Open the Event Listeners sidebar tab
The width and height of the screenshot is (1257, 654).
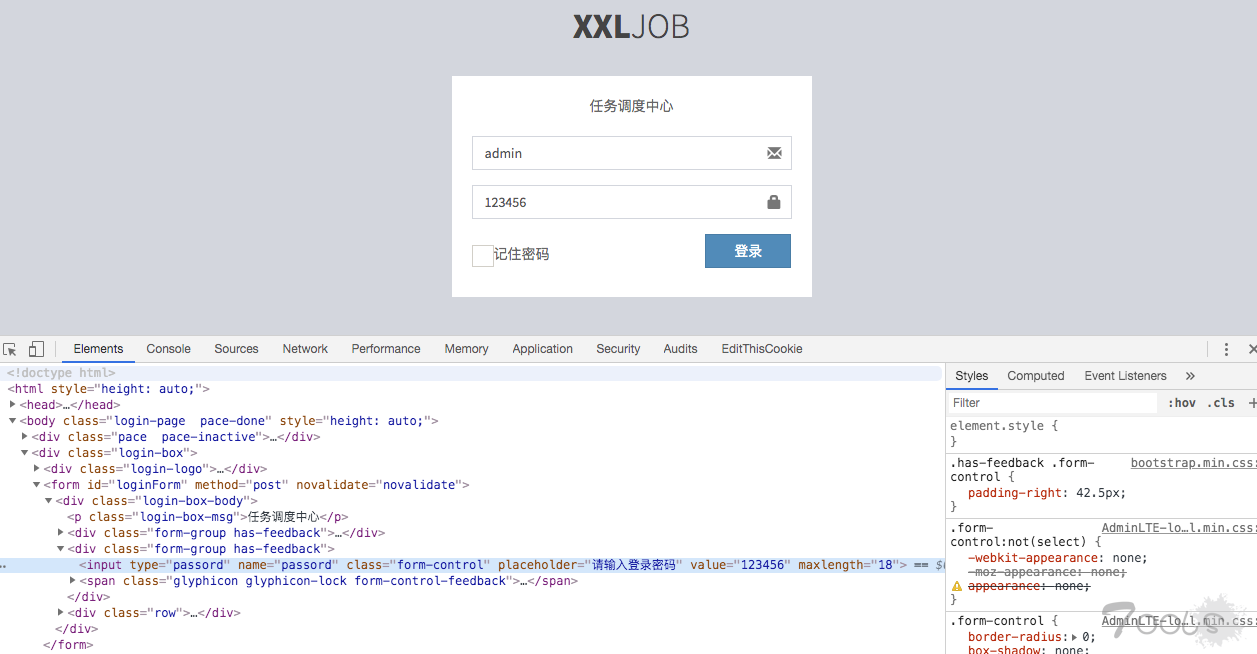click(x=1125, y=376)
